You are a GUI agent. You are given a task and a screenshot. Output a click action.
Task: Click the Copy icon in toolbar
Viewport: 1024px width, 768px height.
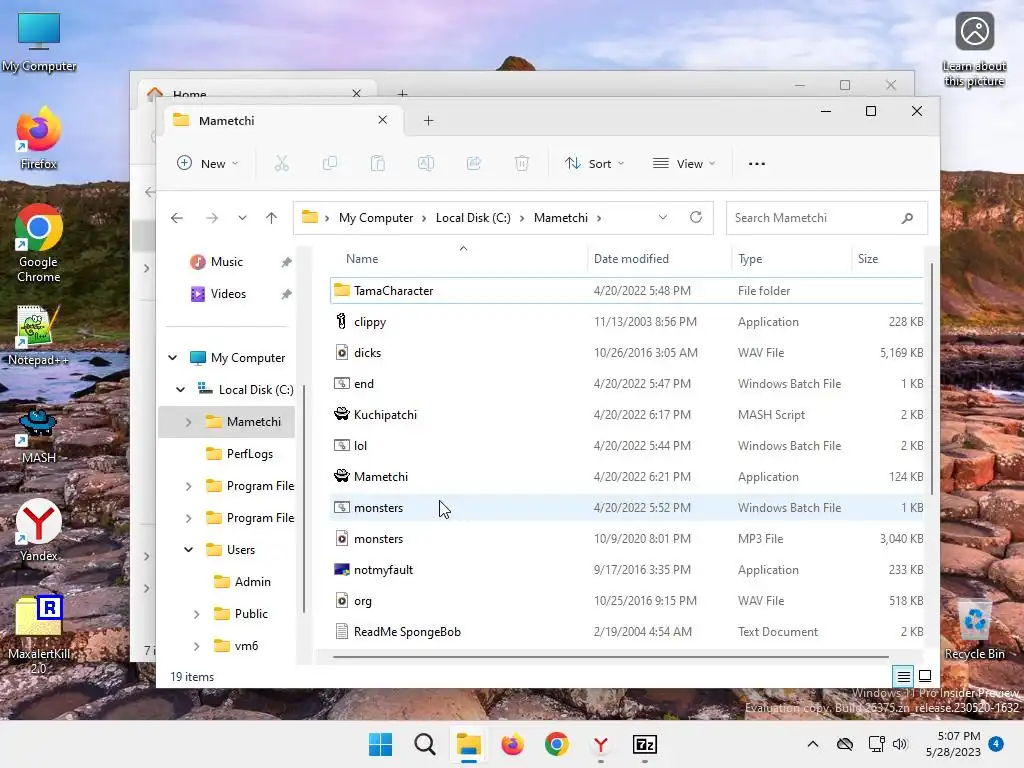click(x=330, y=163)
